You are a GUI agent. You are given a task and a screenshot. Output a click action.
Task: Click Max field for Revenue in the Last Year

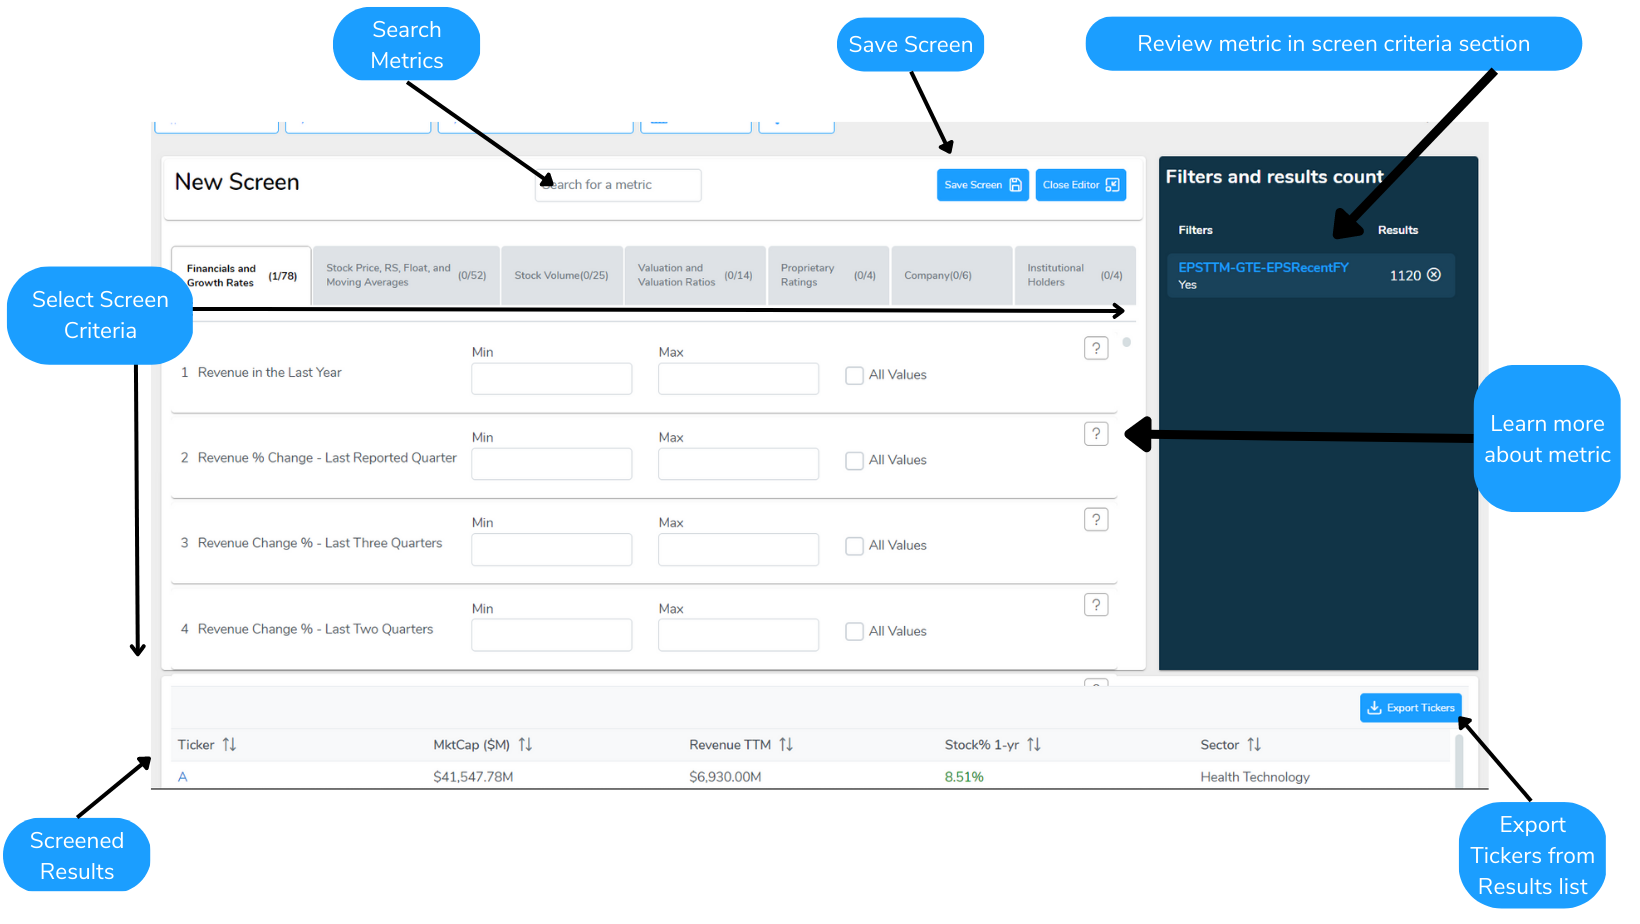coord(739,379)
